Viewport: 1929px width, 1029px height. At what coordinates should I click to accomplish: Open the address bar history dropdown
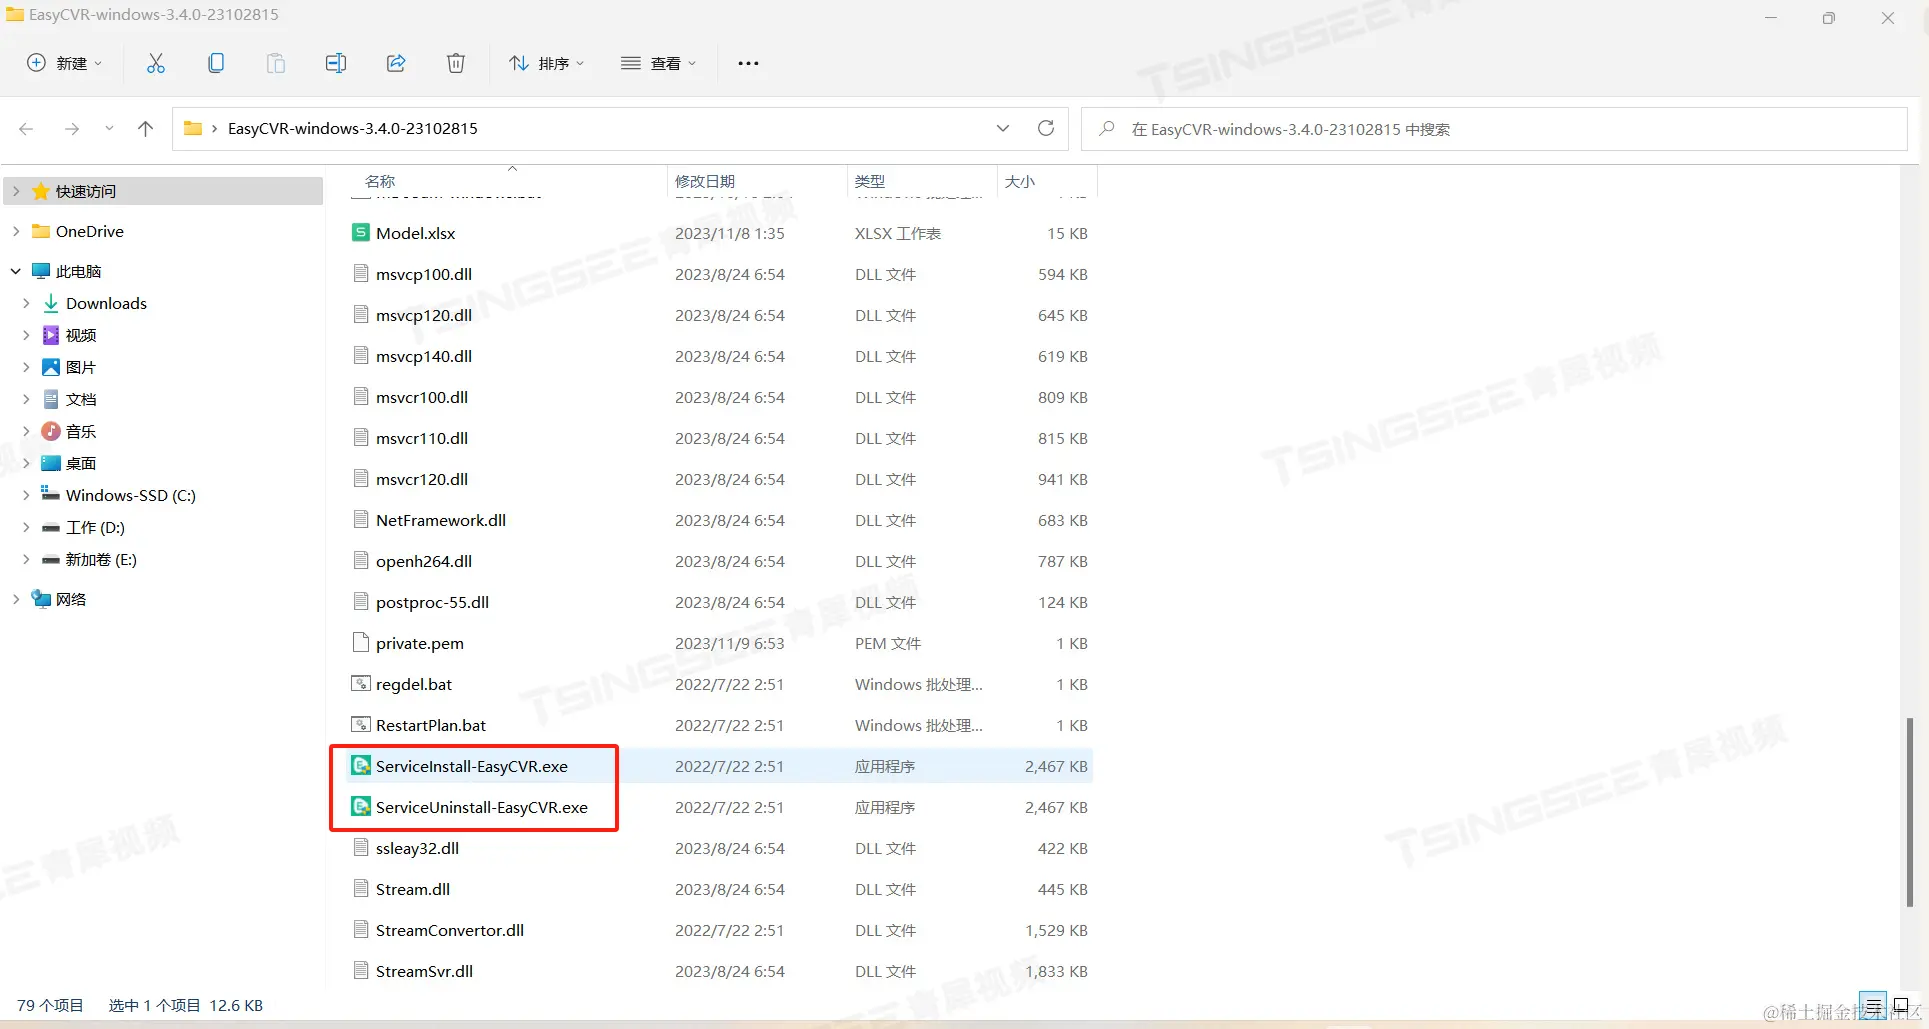coord(1003,128)
